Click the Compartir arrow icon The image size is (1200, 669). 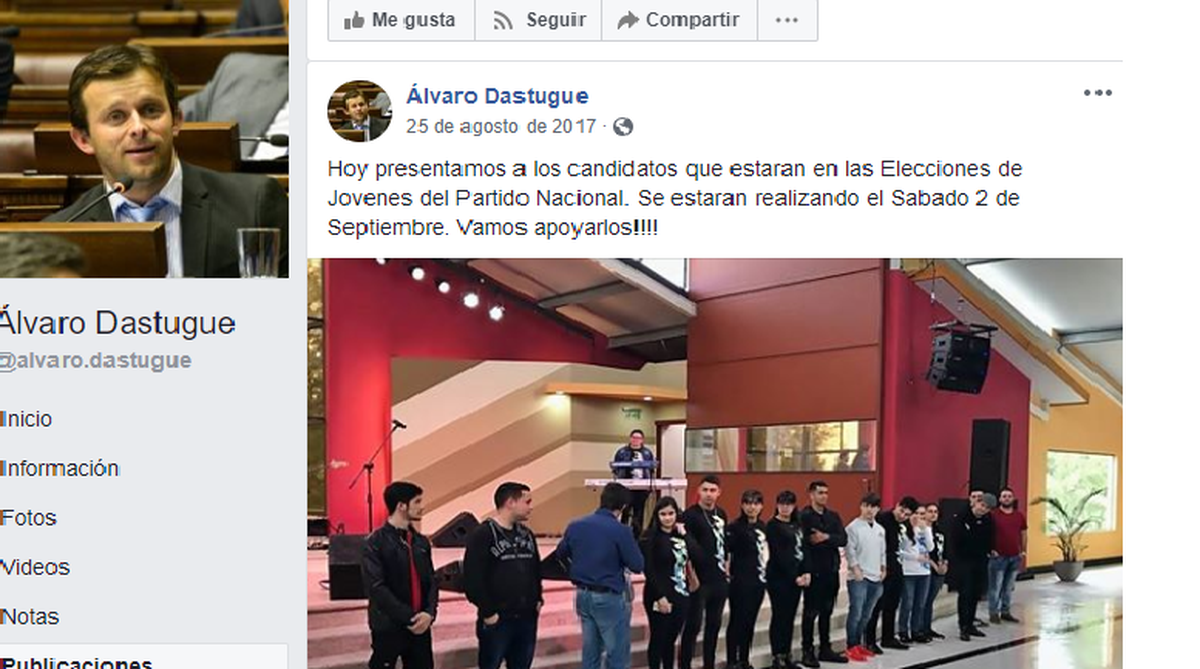coord(628,20)
